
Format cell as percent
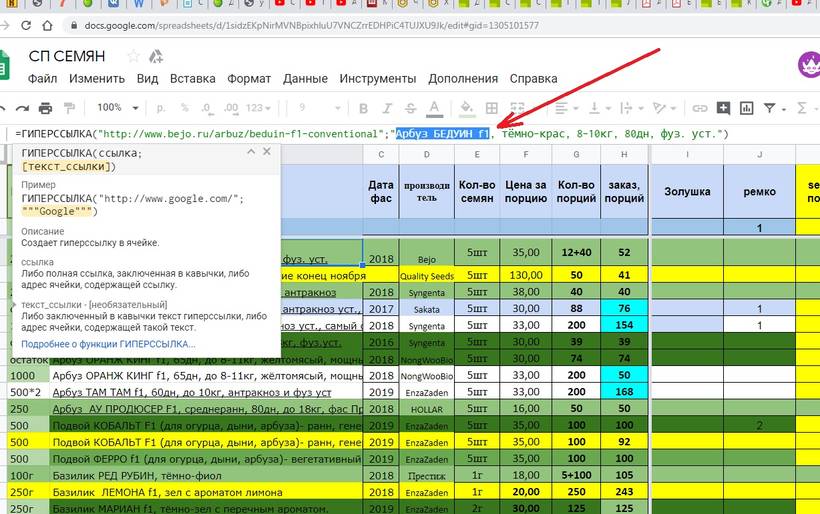pos(185,108)
